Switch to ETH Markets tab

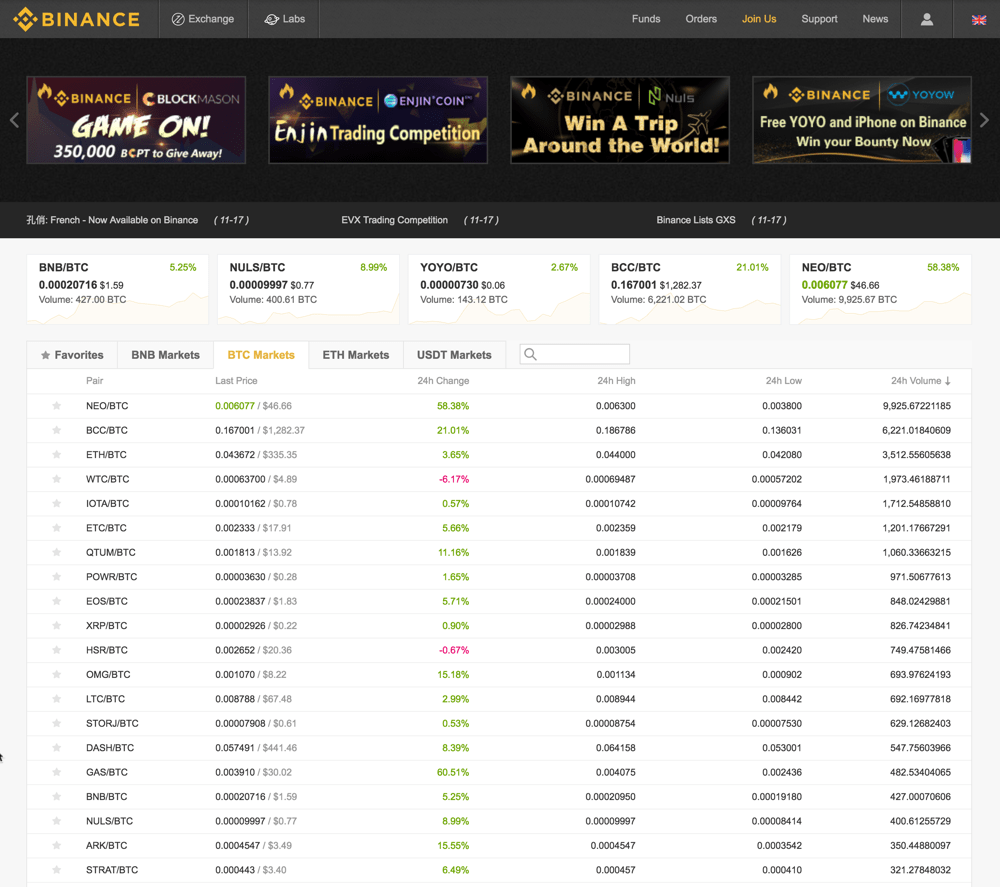356,355
